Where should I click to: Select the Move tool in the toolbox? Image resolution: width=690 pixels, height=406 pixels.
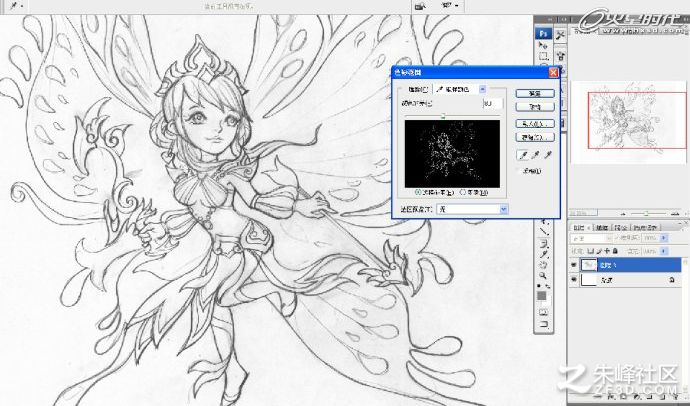pos(543,45)
